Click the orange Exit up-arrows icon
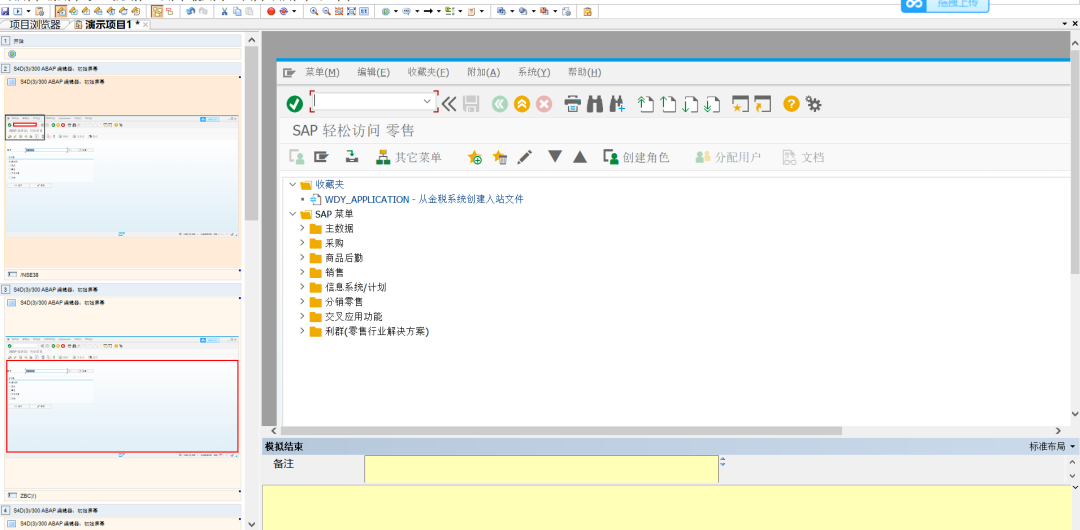 522,104
